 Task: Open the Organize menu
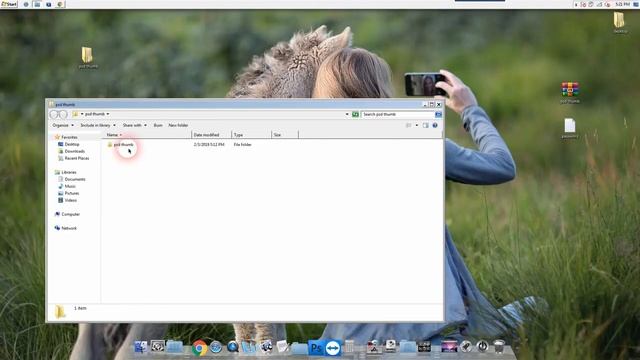[63, 125]
